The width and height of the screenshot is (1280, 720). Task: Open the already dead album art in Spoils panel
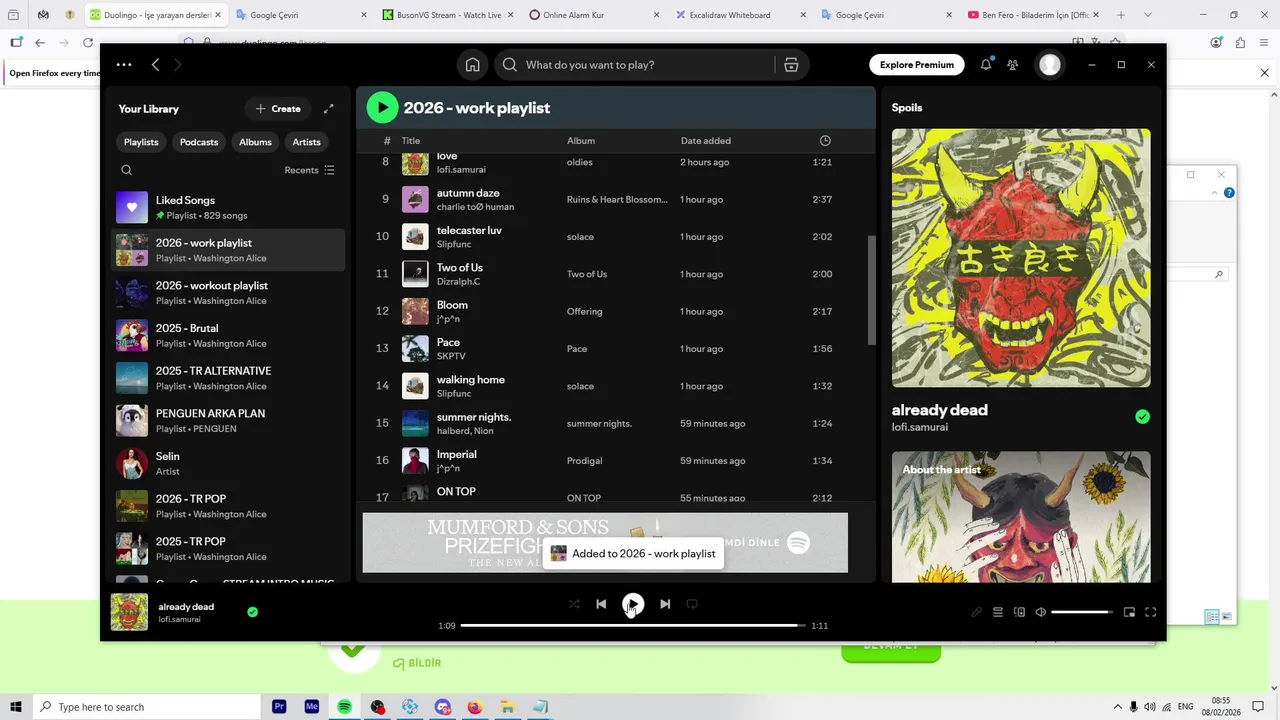[1021, 258]
